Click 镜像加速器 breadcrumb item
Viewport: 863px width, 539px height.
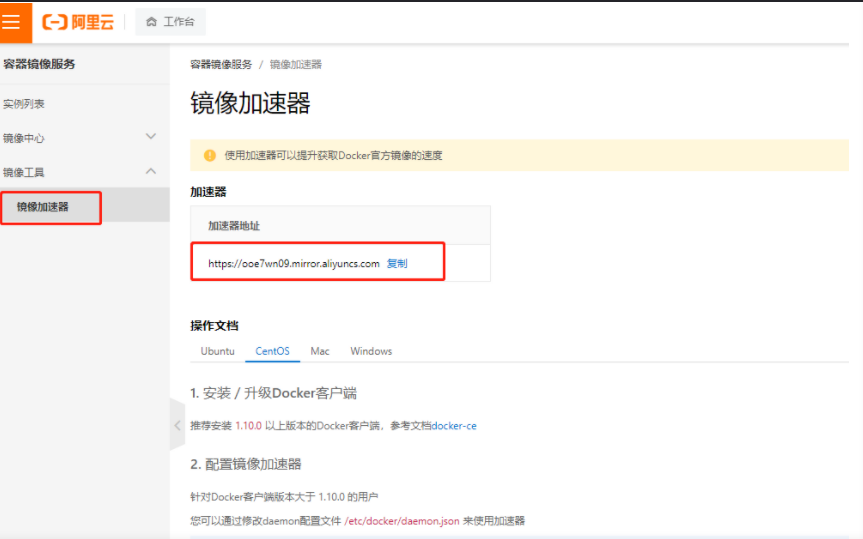pyautogui.click(x=296, y=64)
